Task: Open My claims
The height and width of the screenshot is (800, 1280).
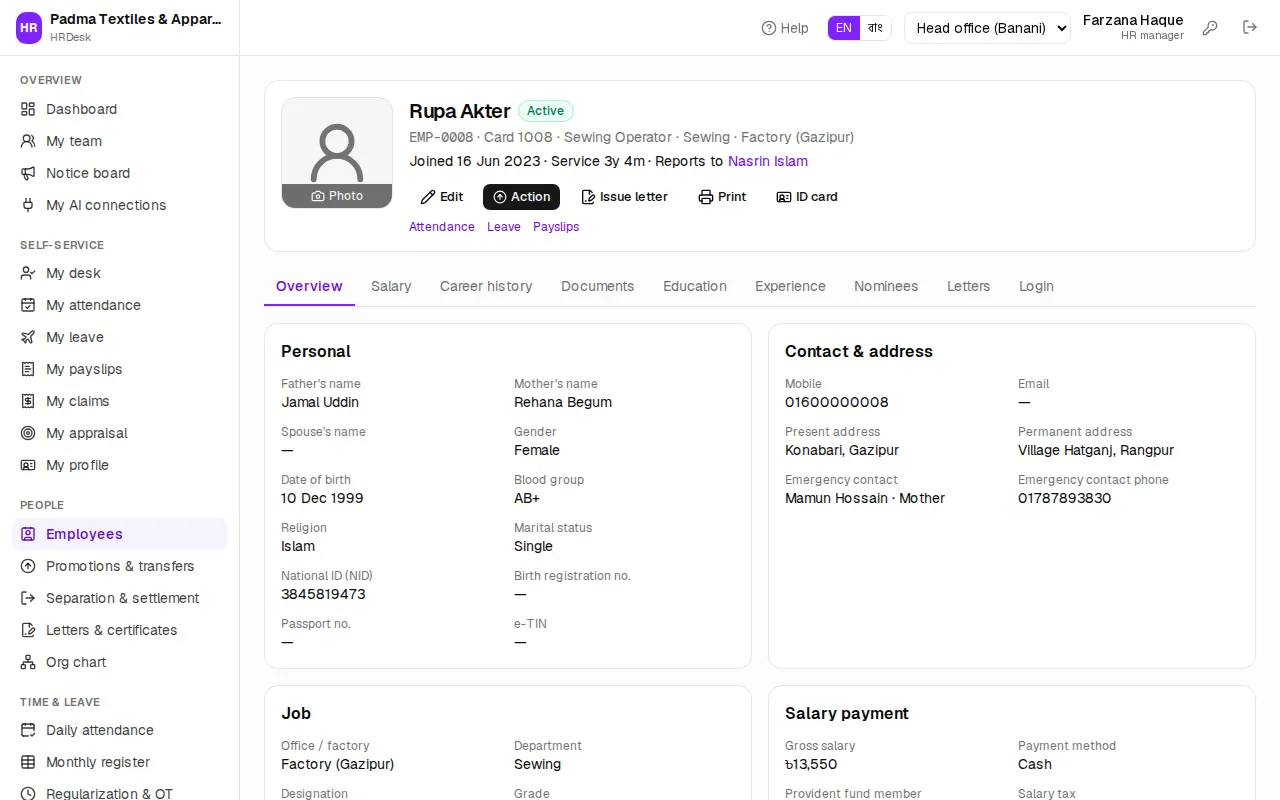Action: pos(120,401)
